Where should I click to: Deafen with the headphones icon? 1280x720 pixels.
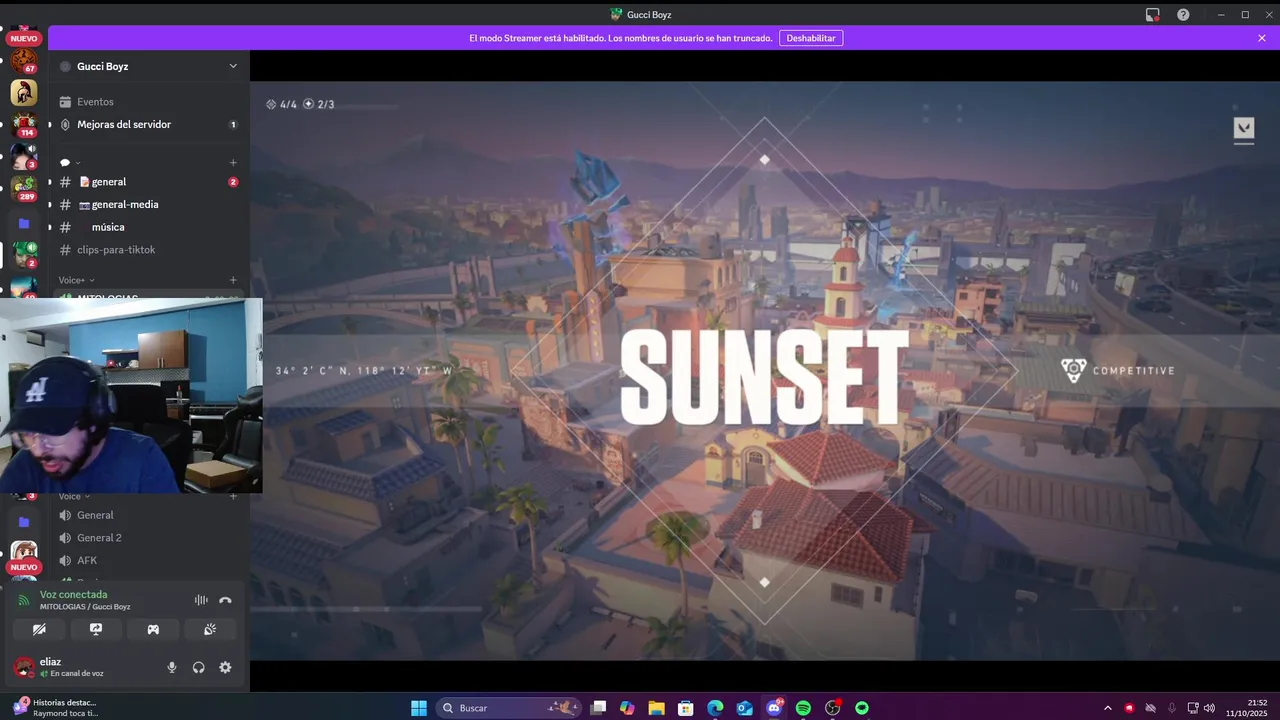(x=199, y=667)
